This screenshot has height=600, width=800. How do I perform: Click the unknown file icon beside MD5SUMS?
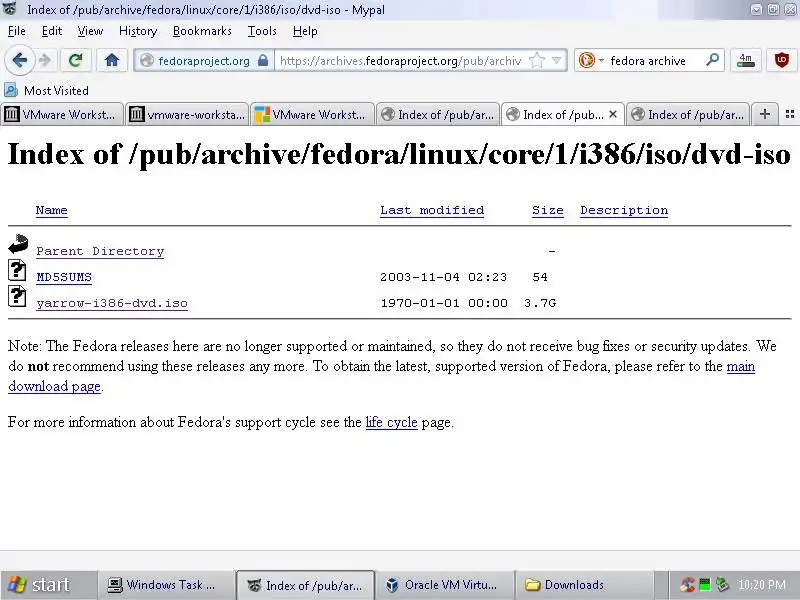point(17,270)
